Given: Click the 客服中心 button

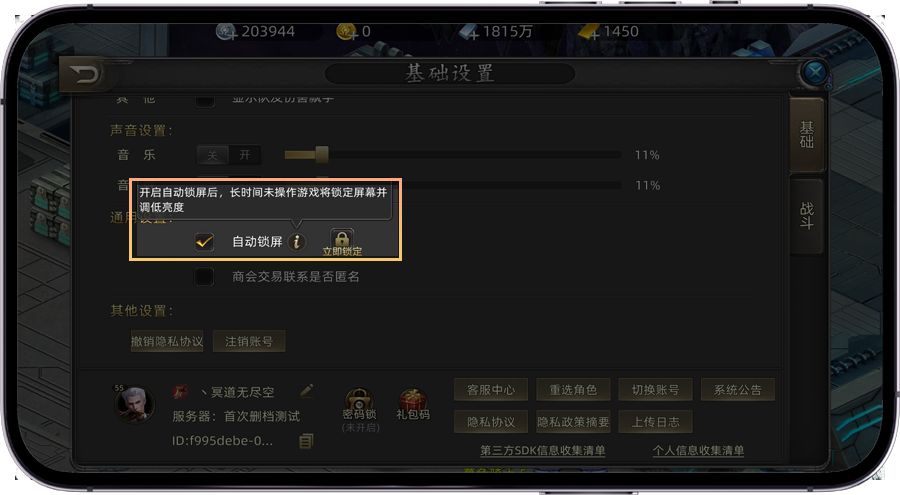Looking at the screenshot, I should [x=491, y=390].
